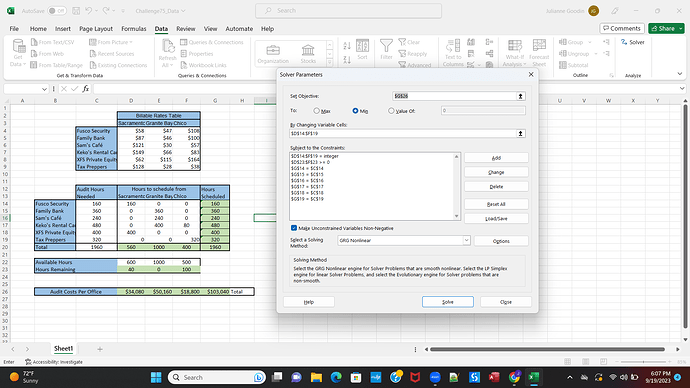Viewport: 690px width, 388px height.
Task: Click From Table/Range option
Action: point(56,65)
